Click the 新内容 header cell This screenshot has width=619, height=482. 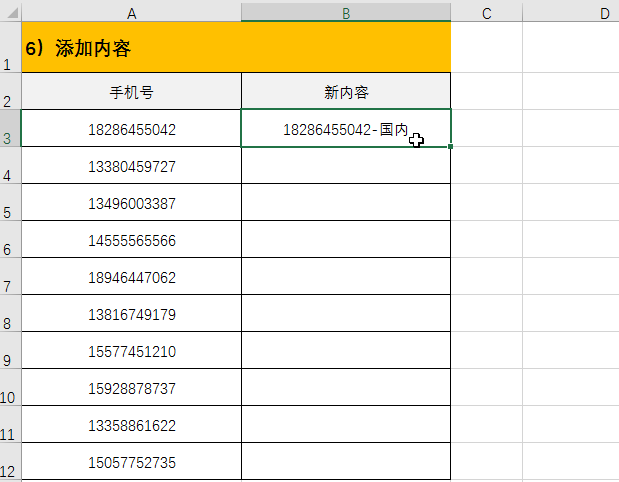coord(346,91)
